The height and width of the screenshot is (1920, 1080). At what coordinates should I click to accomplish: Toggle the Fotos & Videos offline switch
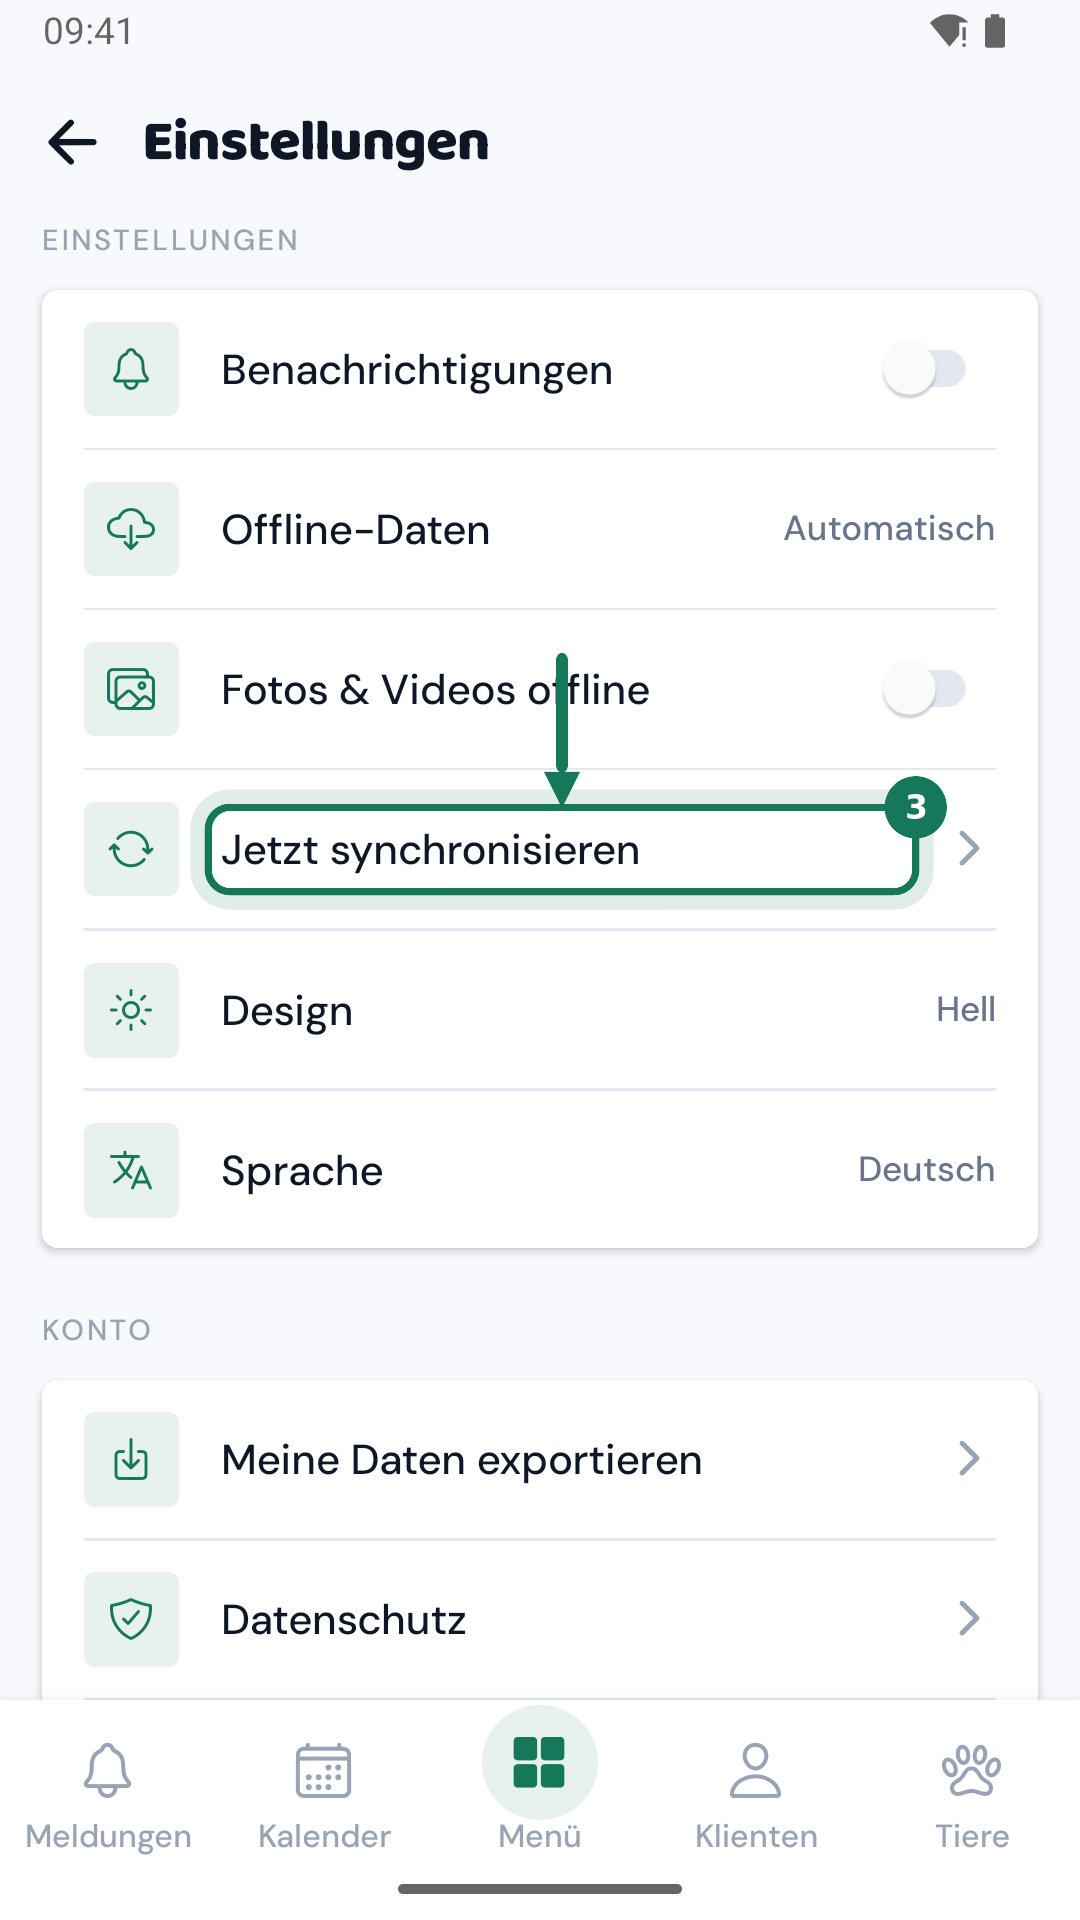925,689
